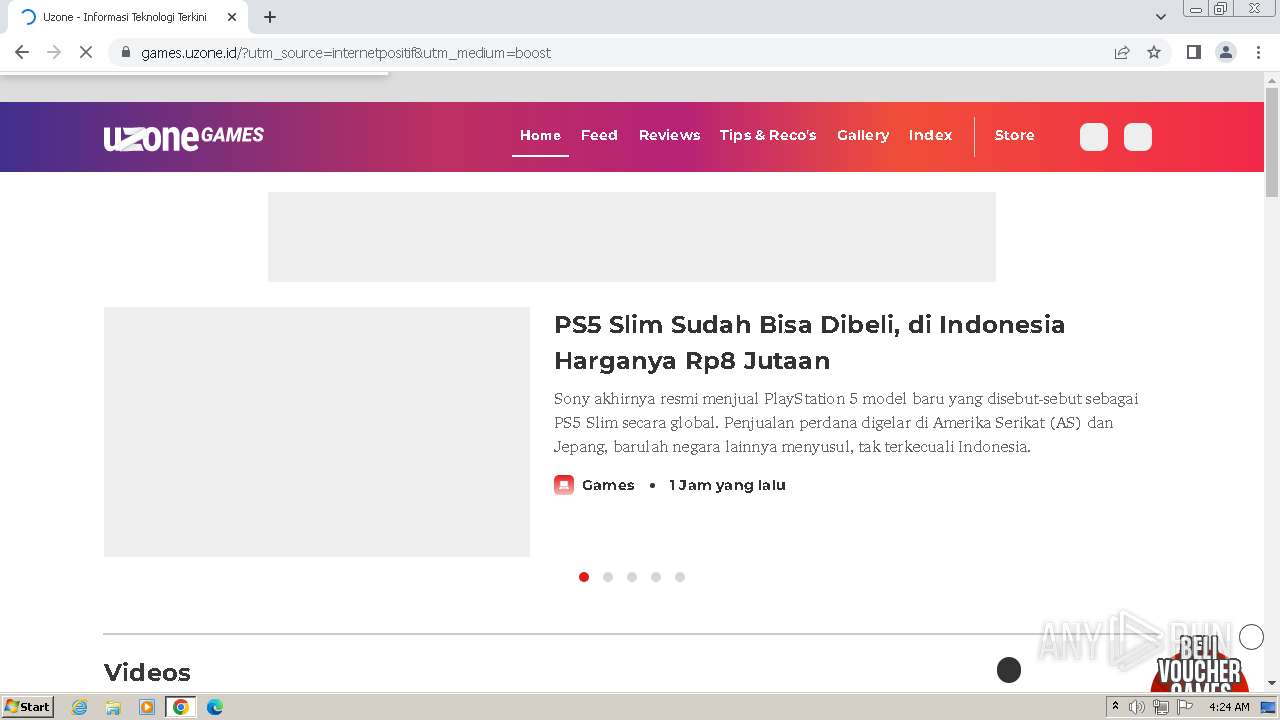The width and height of the screenshot is (1280, 720).
Task: Click the dark round floating button
Action: coord(1009,670)
